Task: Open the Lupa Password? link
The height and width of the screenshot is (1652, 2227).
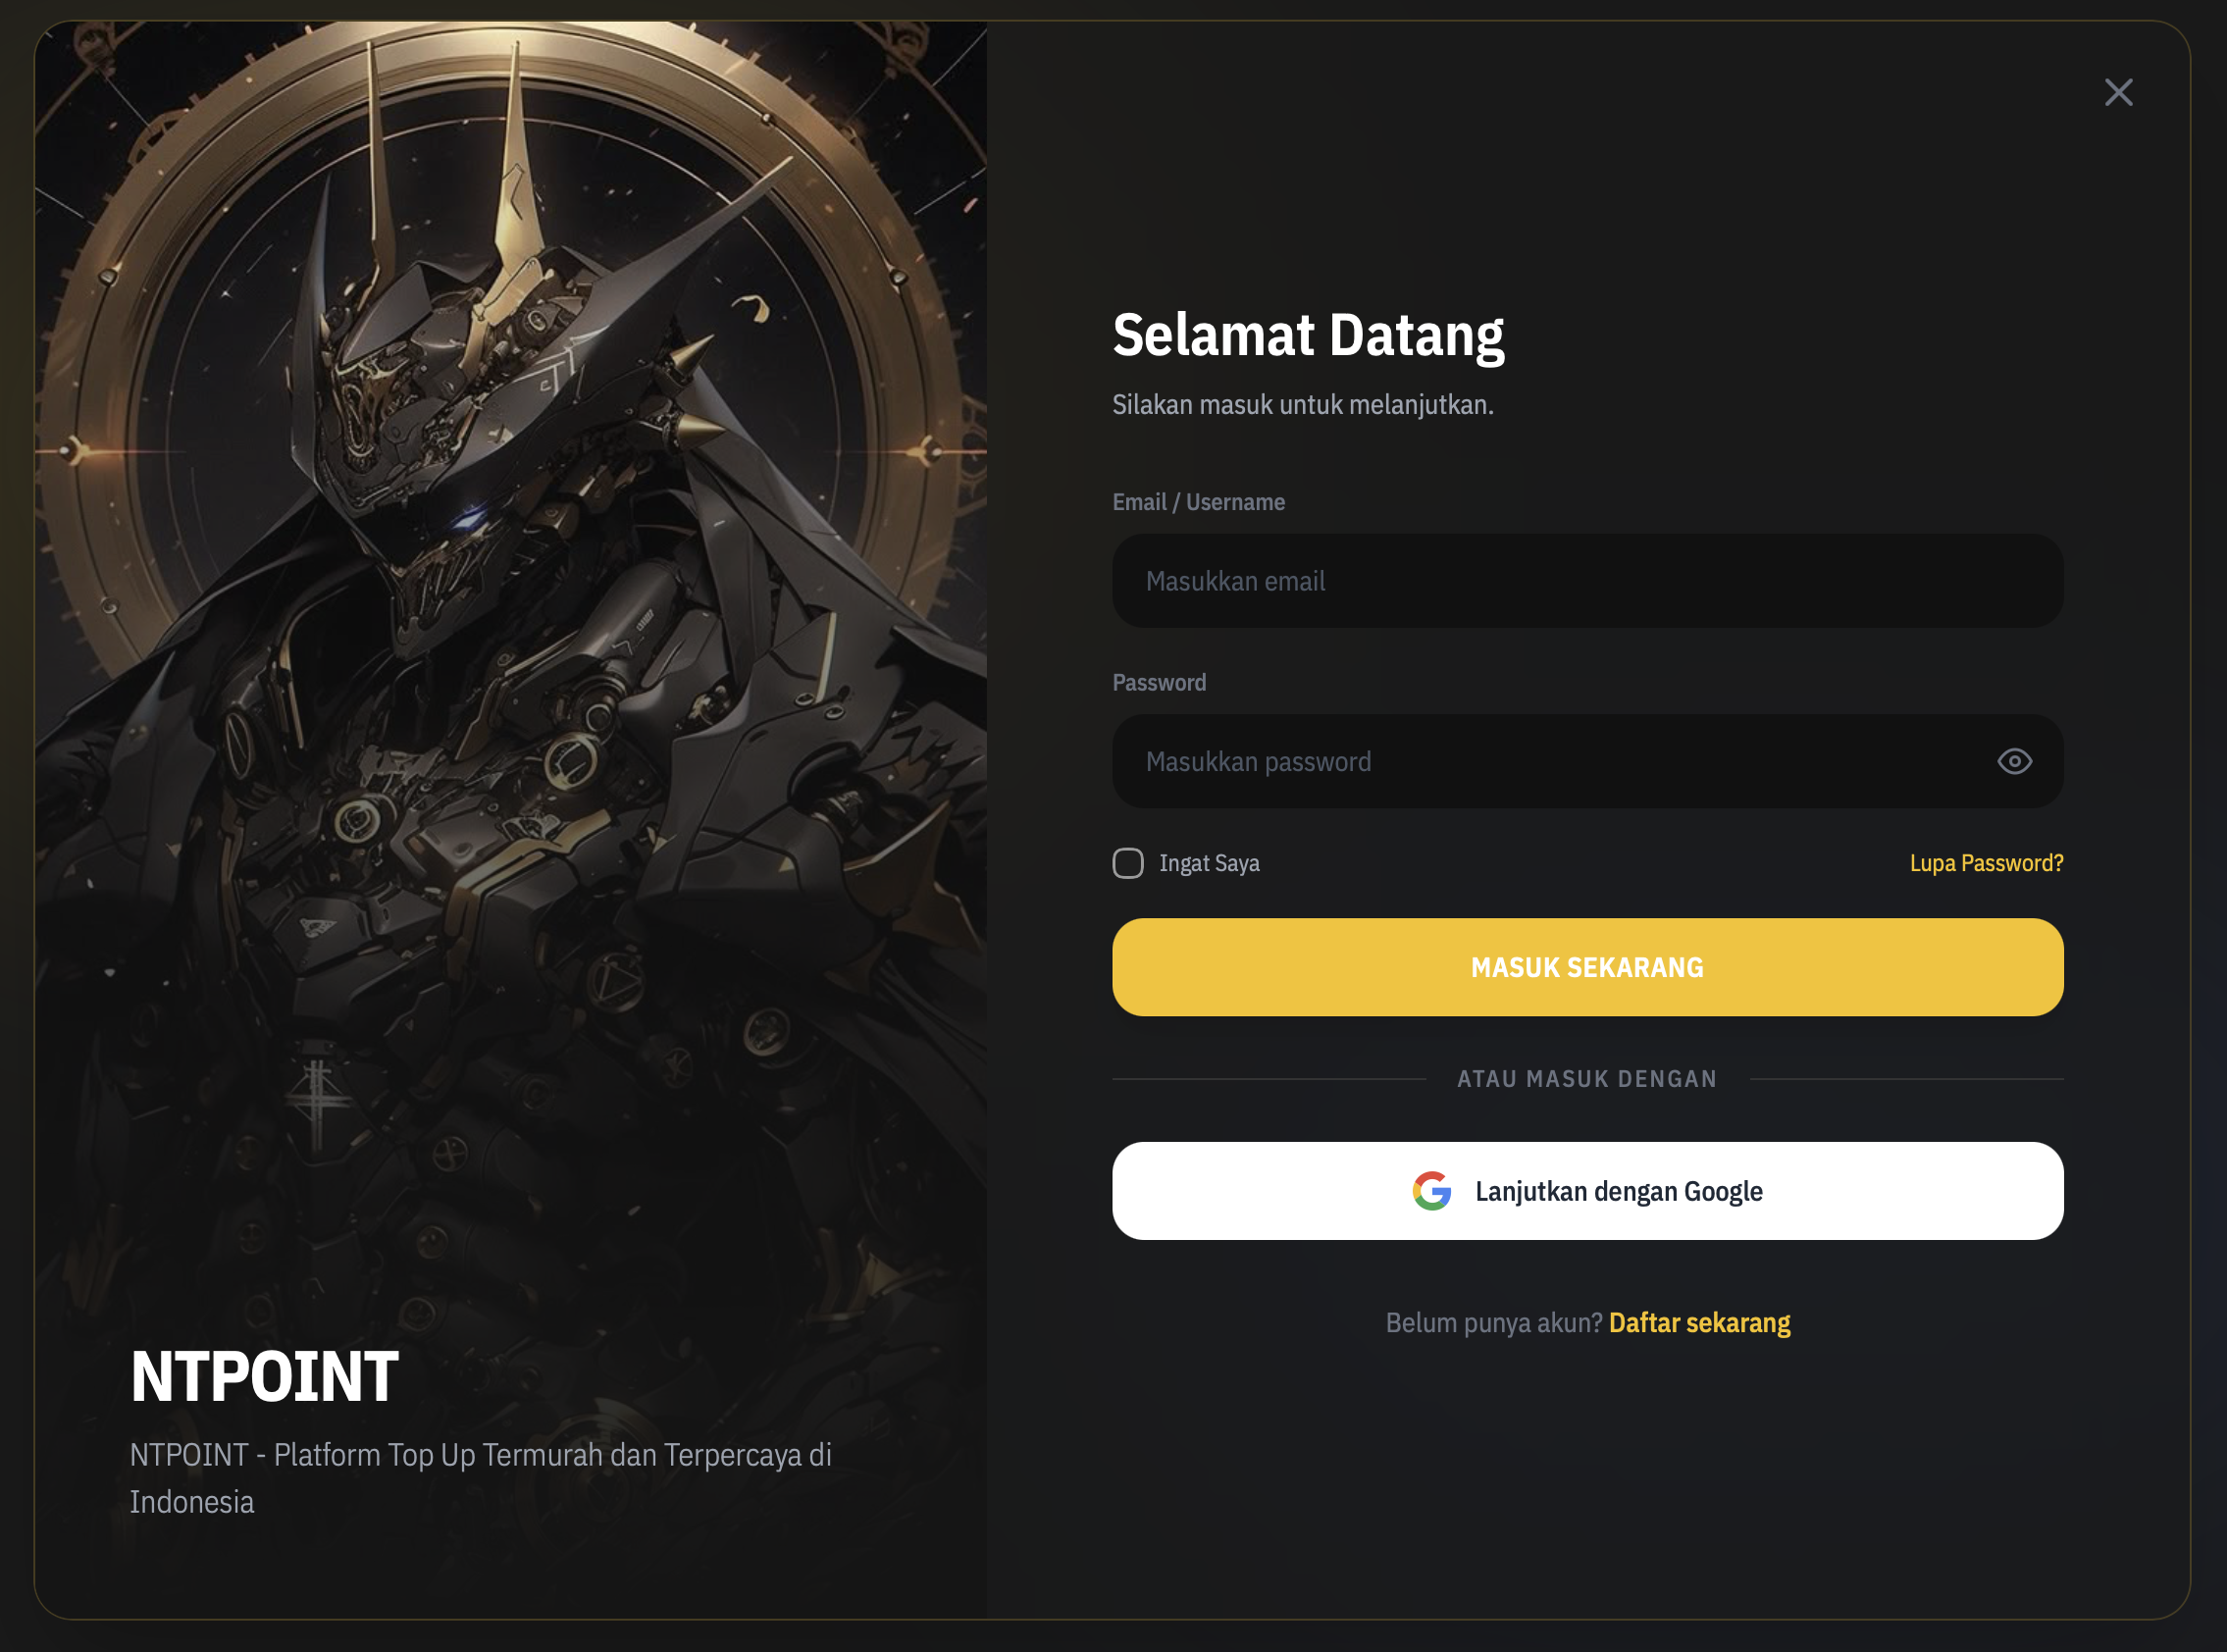Action: point(1986,863)
